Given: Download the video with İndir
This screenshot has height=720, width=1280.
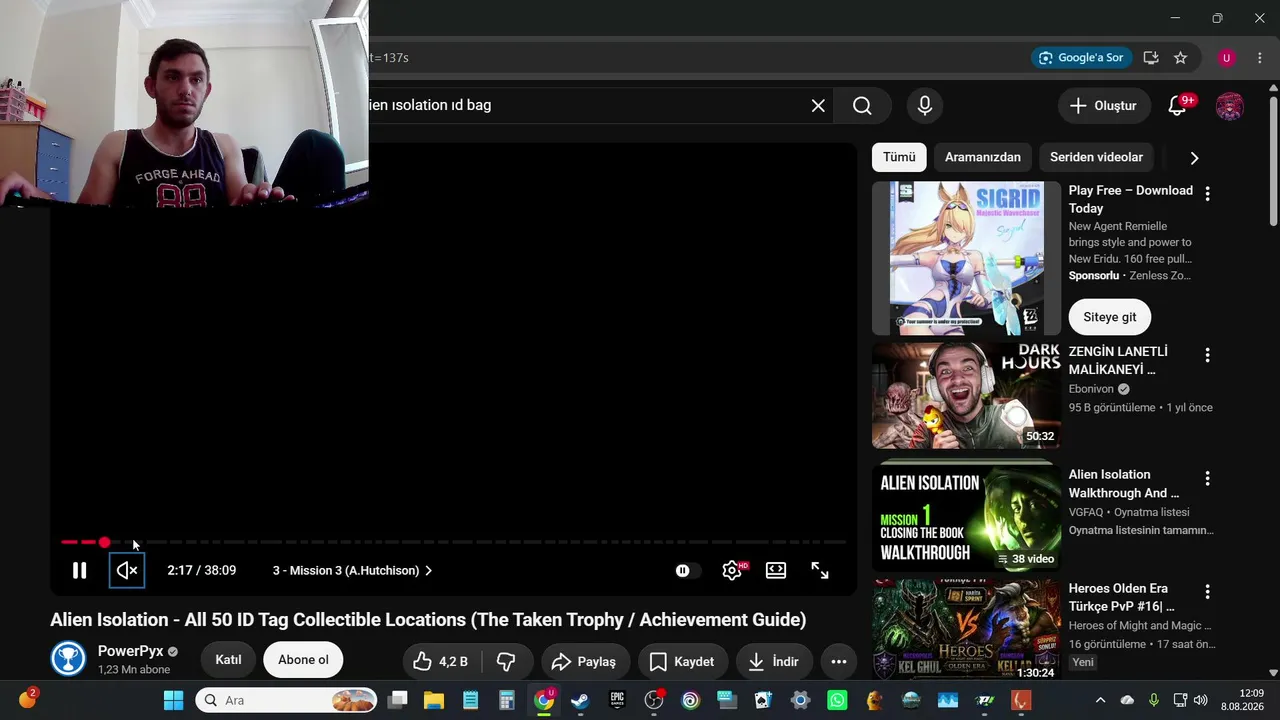Looking at the screenshot, I should 774,661.
